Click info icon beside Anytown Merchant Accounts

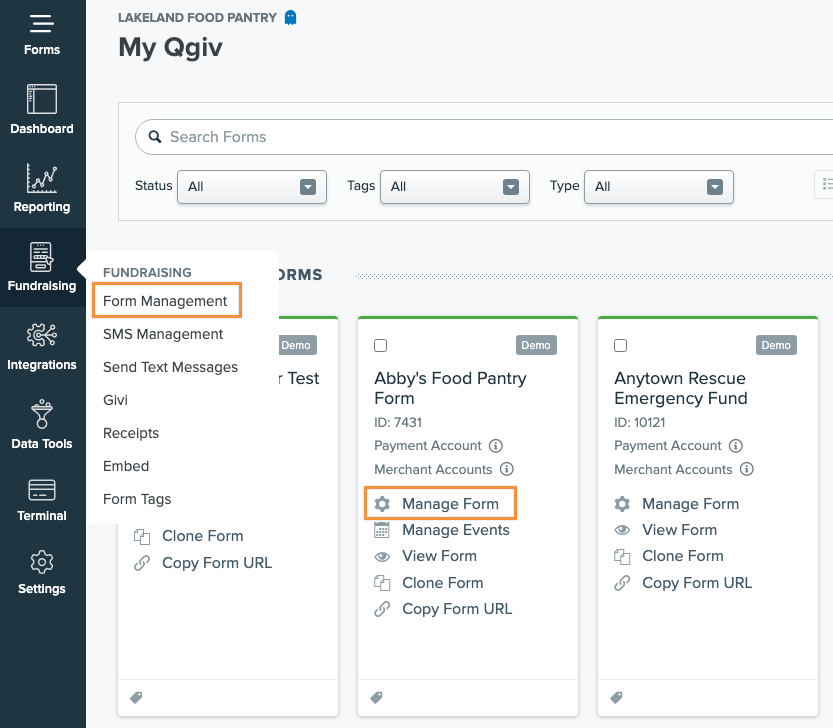coord(747,469)
